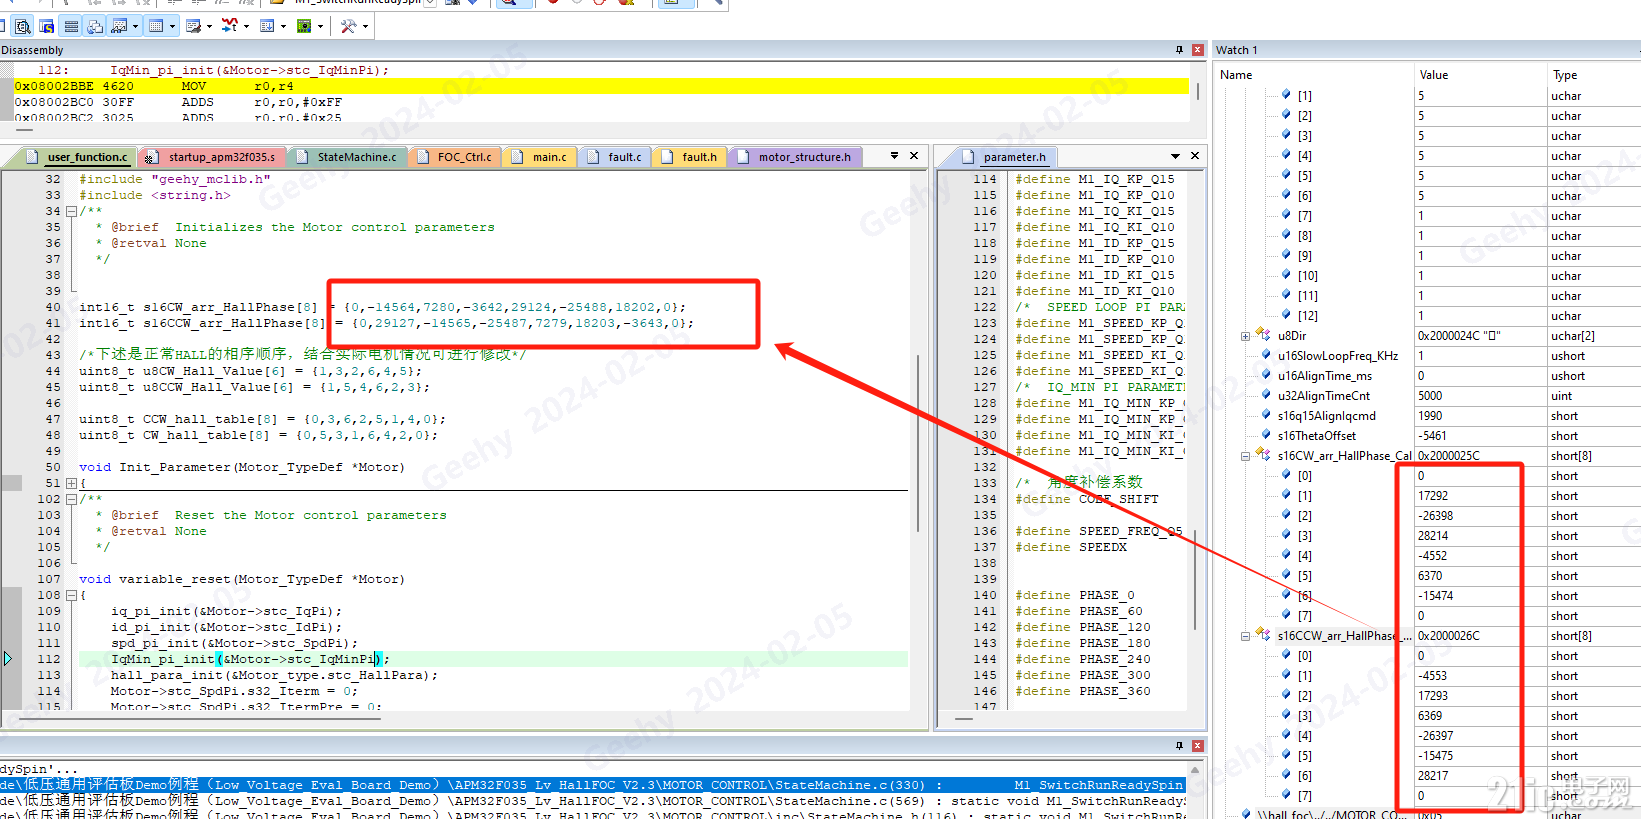Open Watch Windows dropdown arrow
The image size is (1641, 819).
point(135,26)
